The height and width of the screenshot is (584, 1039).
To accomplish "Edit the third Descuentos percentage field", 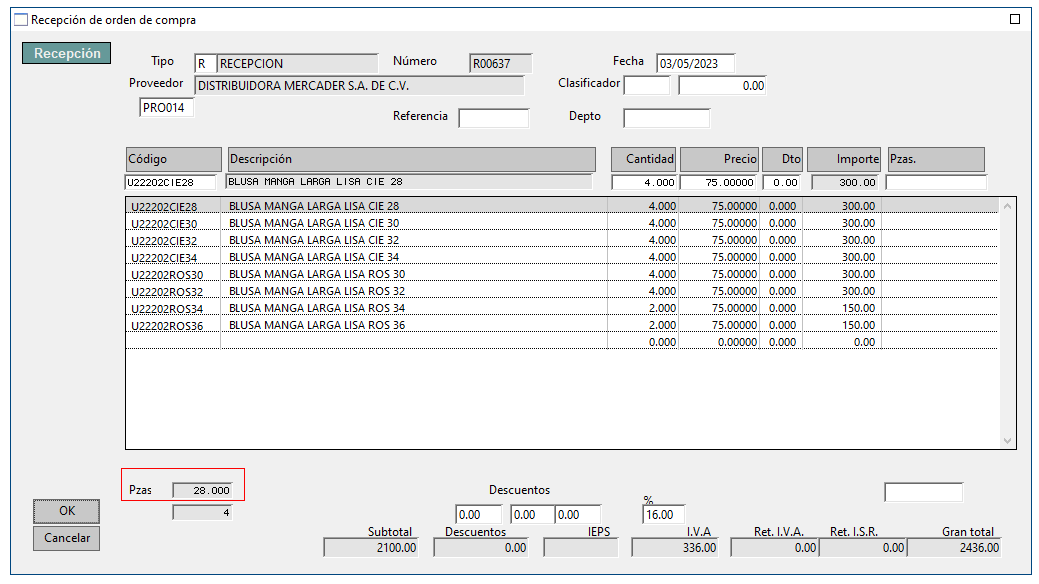I will point(578,514).
